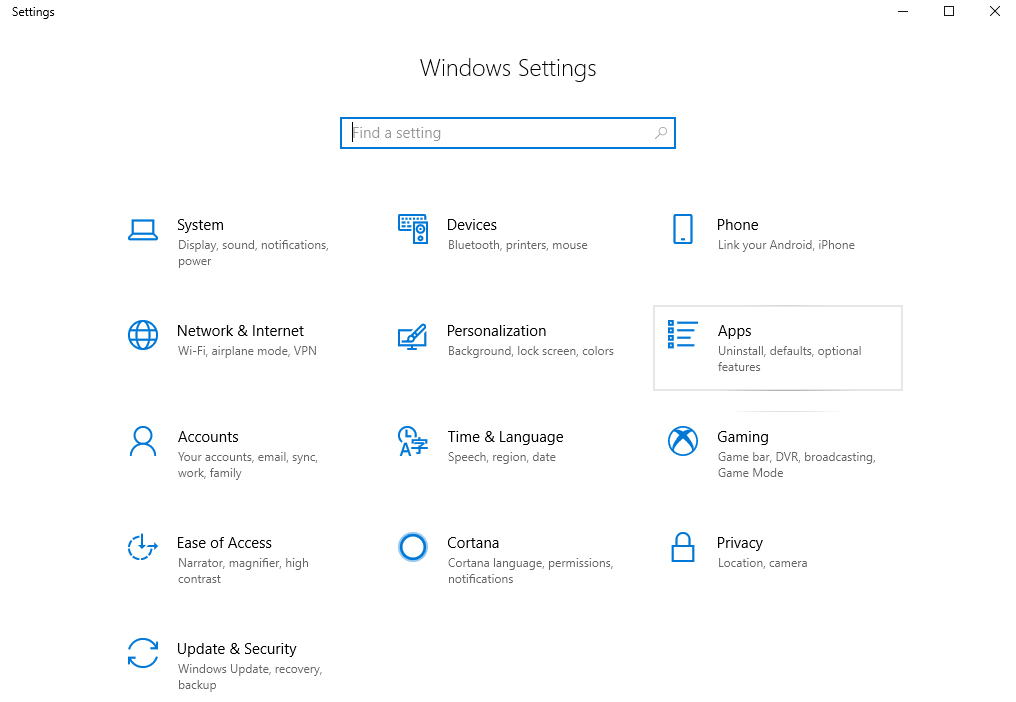Click the Phone icon
The height and width of the screenshot is (702, 1016).
(683, 229)
